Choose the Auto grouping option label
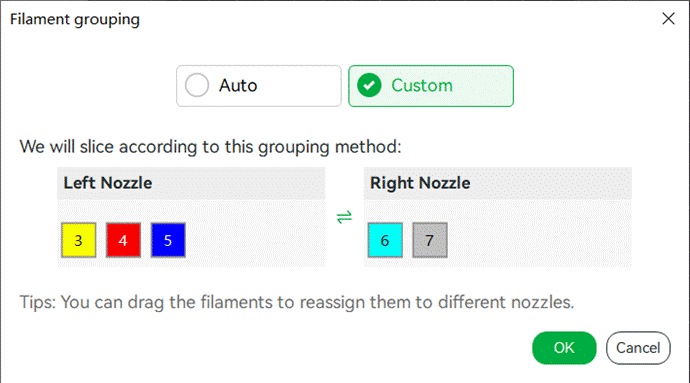The height and width of the screenshot is (383, 690). tap(238, 85)
